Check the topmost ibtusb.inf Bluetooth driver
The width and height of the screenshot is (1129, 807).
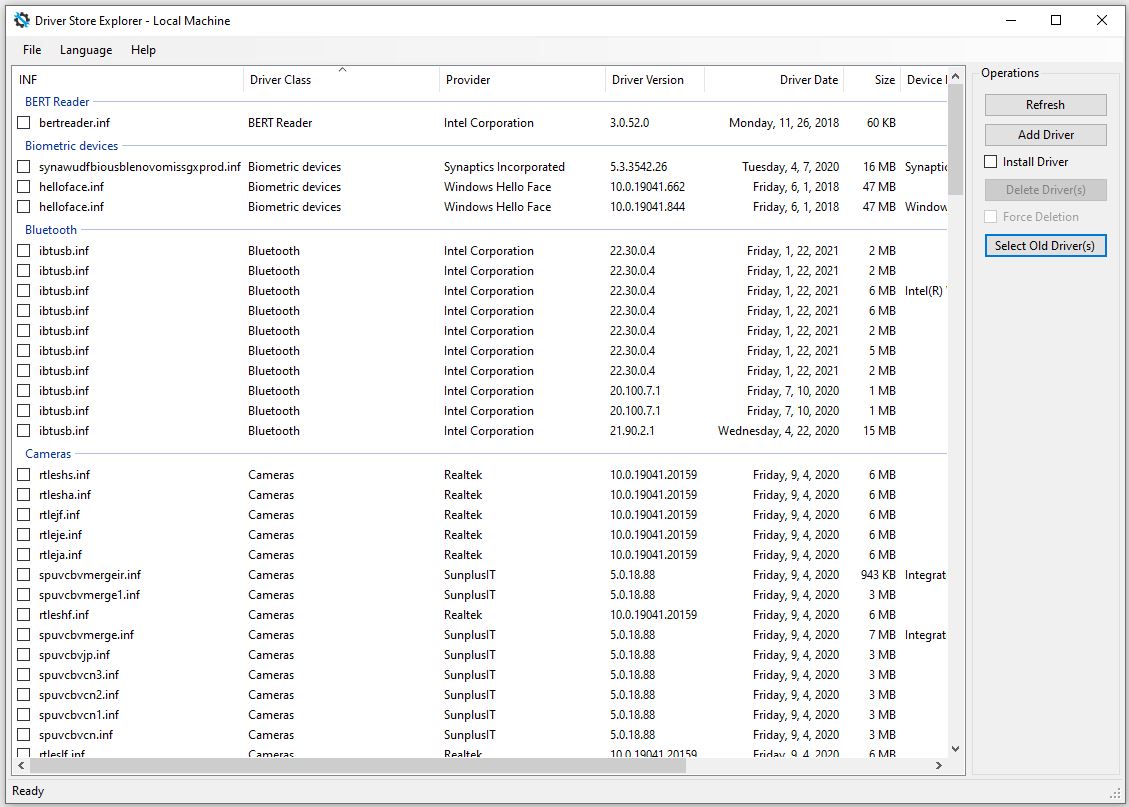(23, 250)
